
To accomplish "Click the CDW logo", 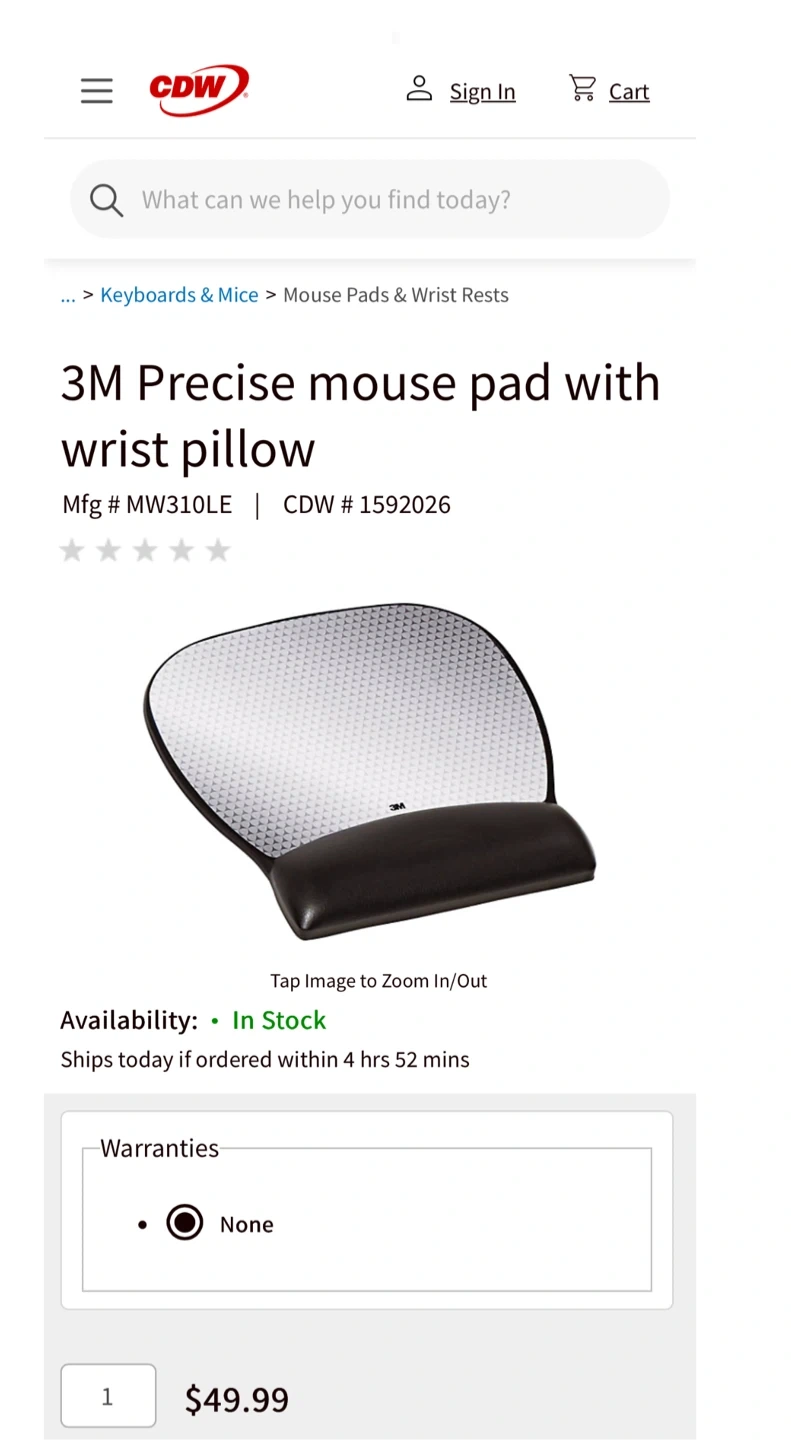I will (x=198, y=90).
